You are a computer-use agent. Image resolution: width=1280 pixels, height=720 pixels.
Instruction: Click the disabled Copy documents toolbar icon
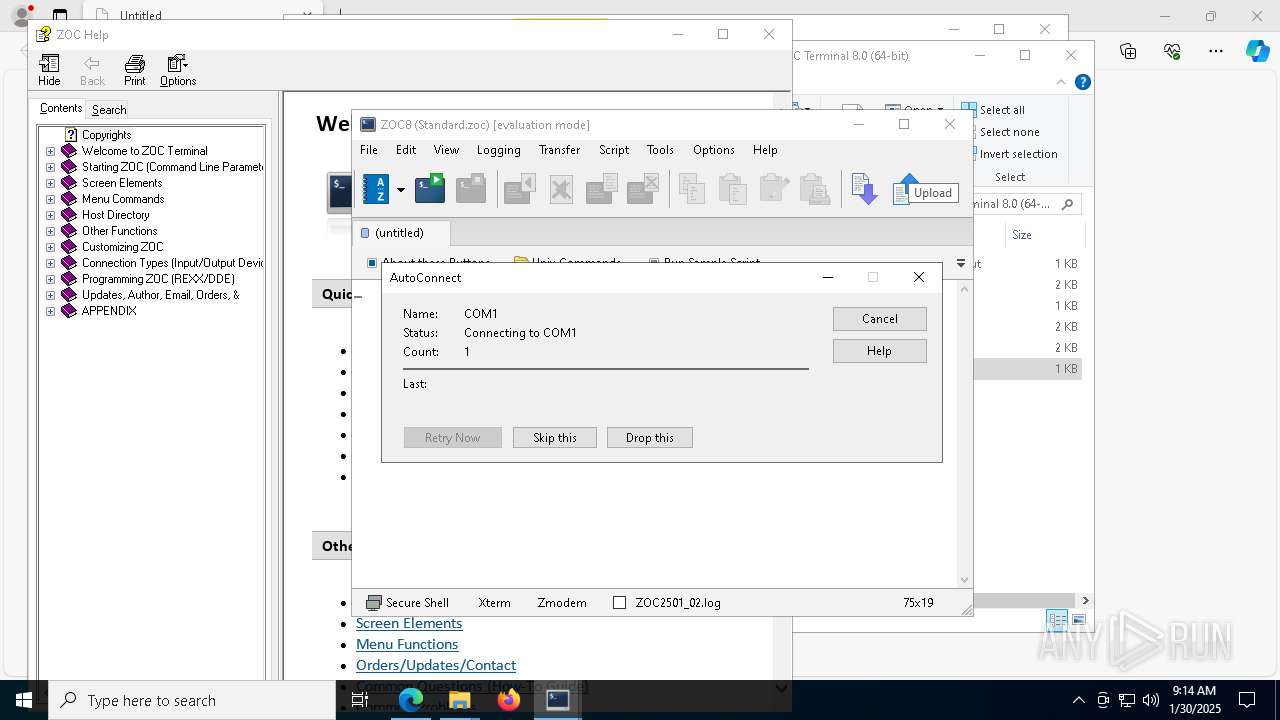click(692, 188)
